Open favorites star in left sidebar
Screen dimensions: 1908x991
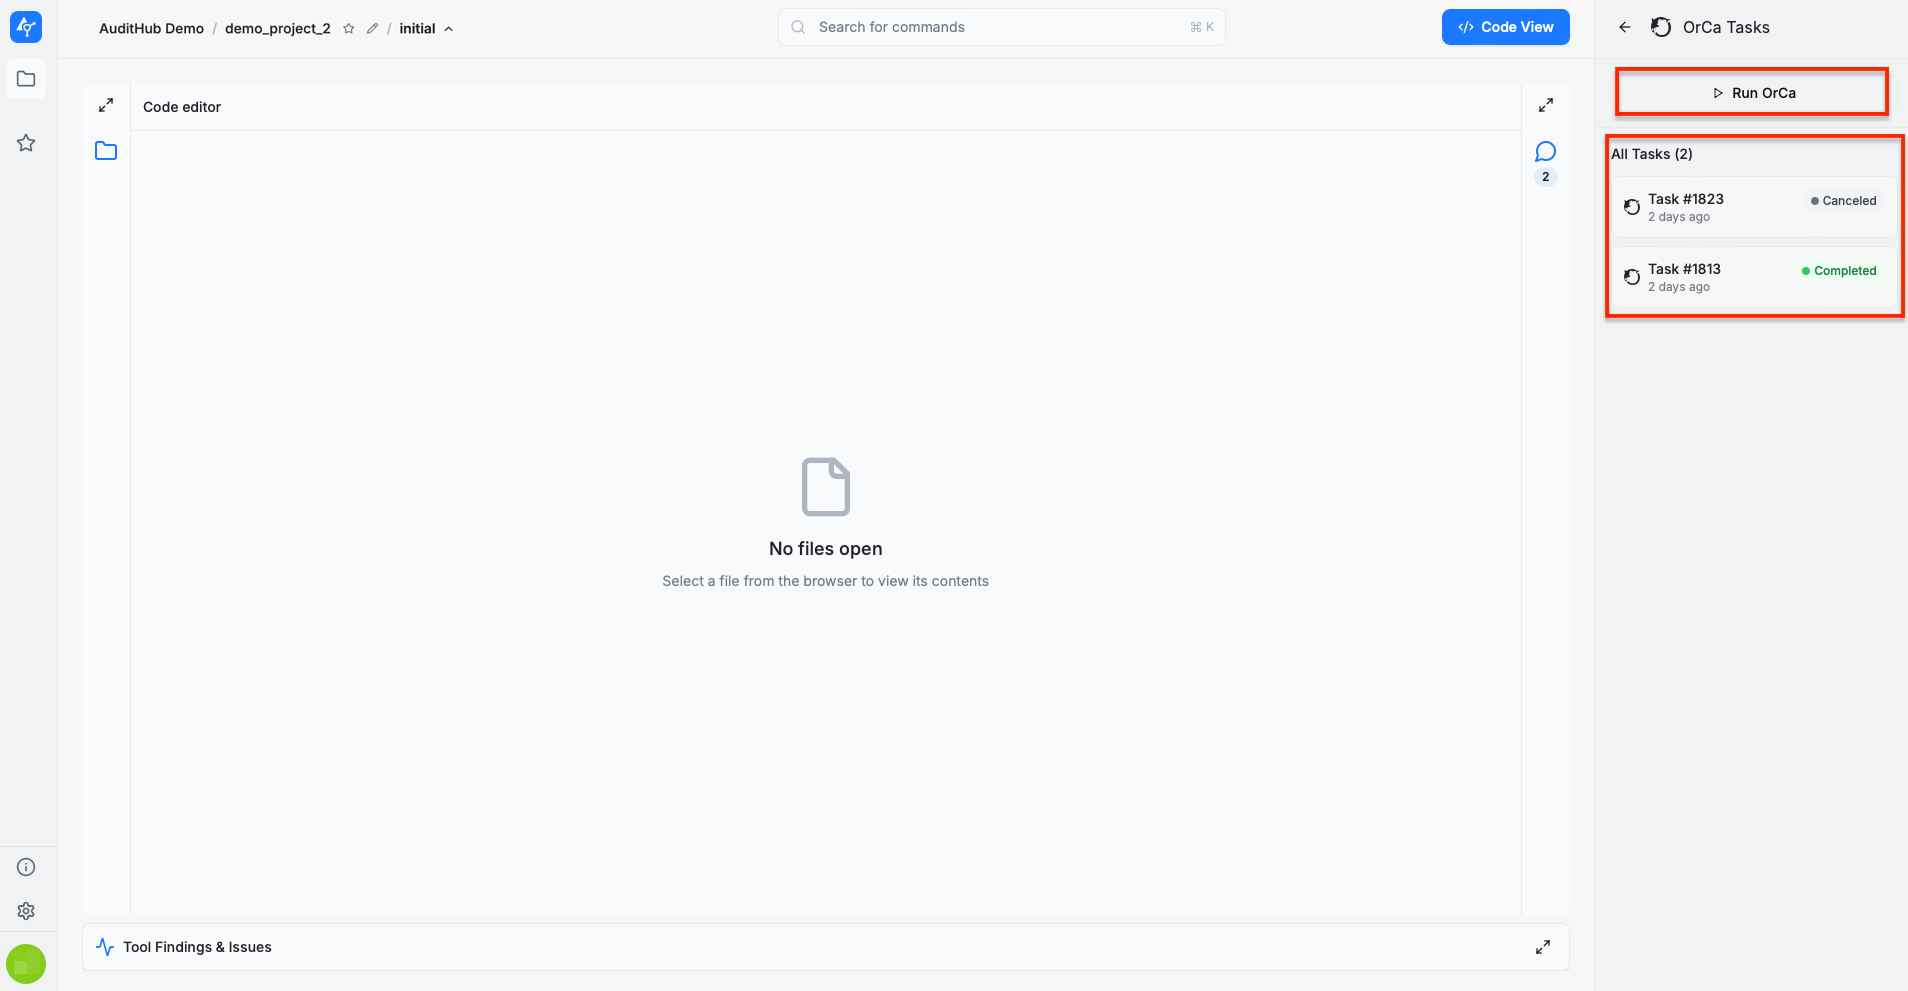click(26, 143)
